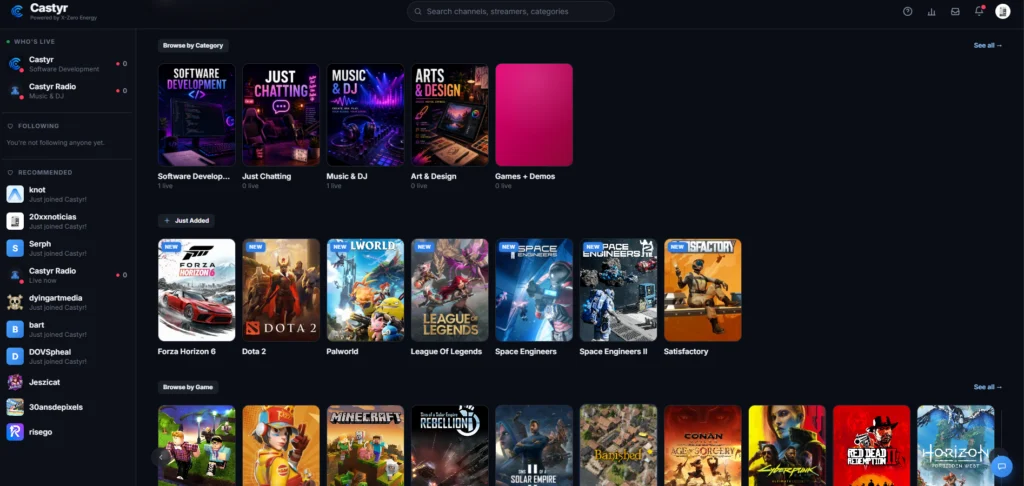
Task: Open the notifications bell icon
Action: pyautogui.click(x=979, y=11)
